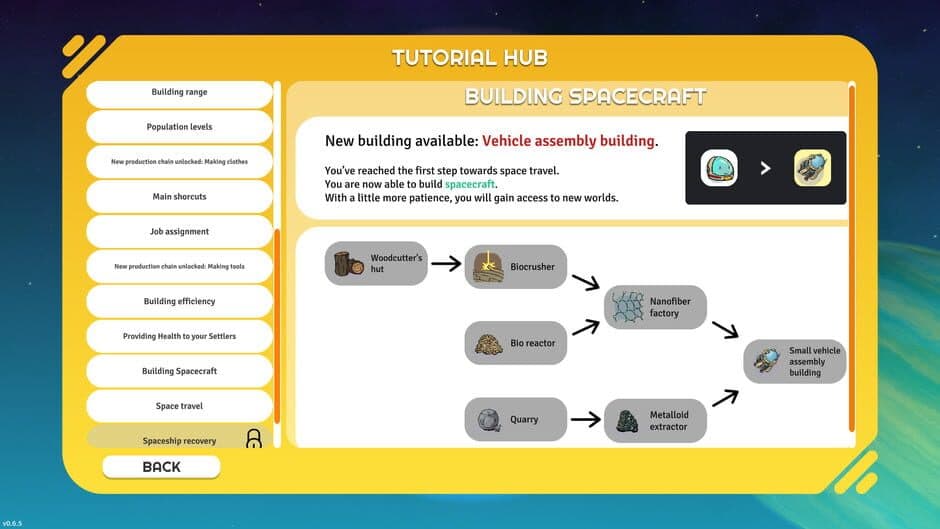Select Building efficiency tutorial entry
Viewport: 940px width, 529px height.
pyautogui.click(x=179, y=301)
